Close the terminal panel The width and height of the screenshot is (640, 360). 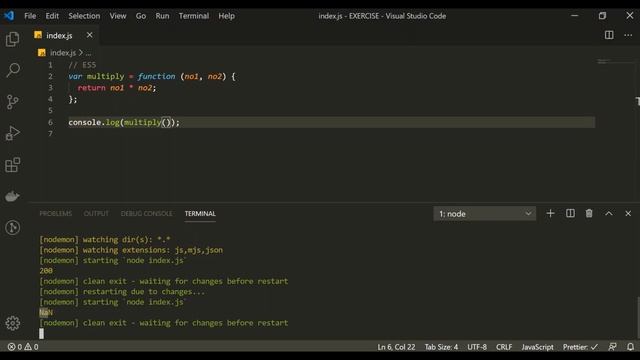628,213
